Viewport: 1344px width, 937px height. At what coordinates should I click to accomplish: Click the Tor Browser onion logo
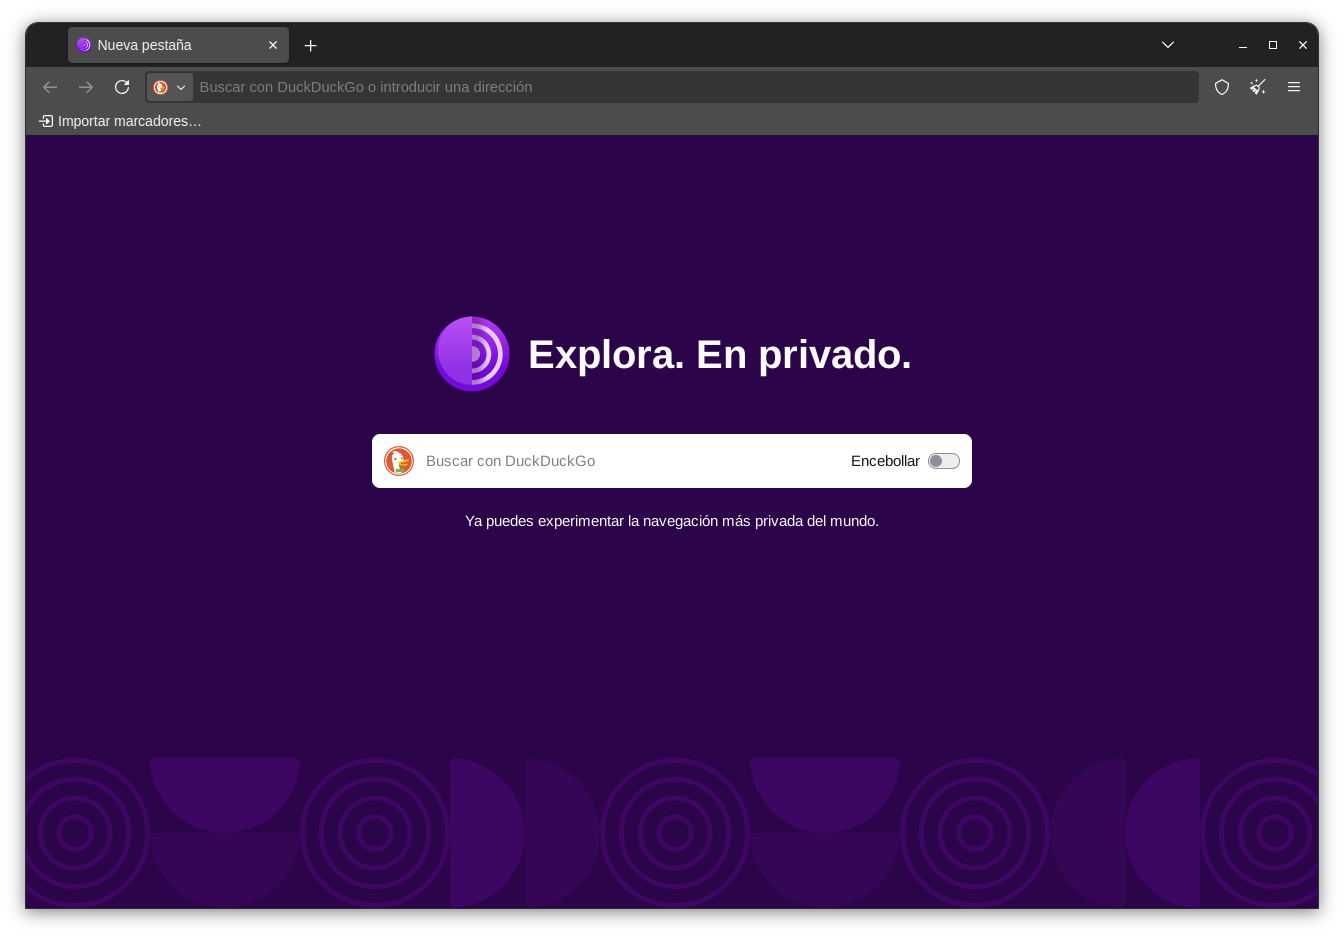[471, 354]
